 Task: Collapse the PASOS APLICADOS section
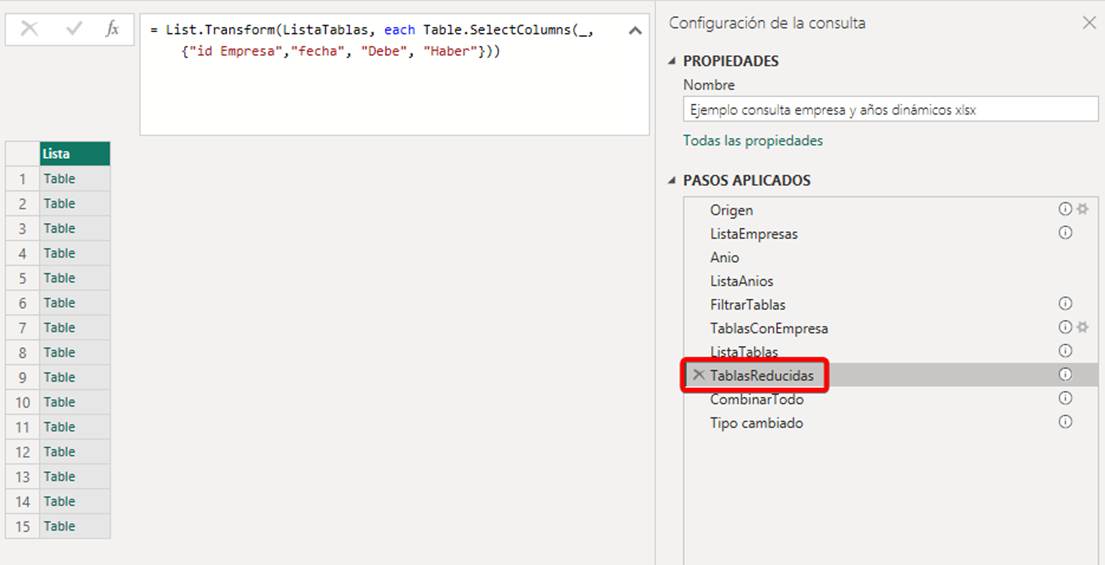click(672, 181)
